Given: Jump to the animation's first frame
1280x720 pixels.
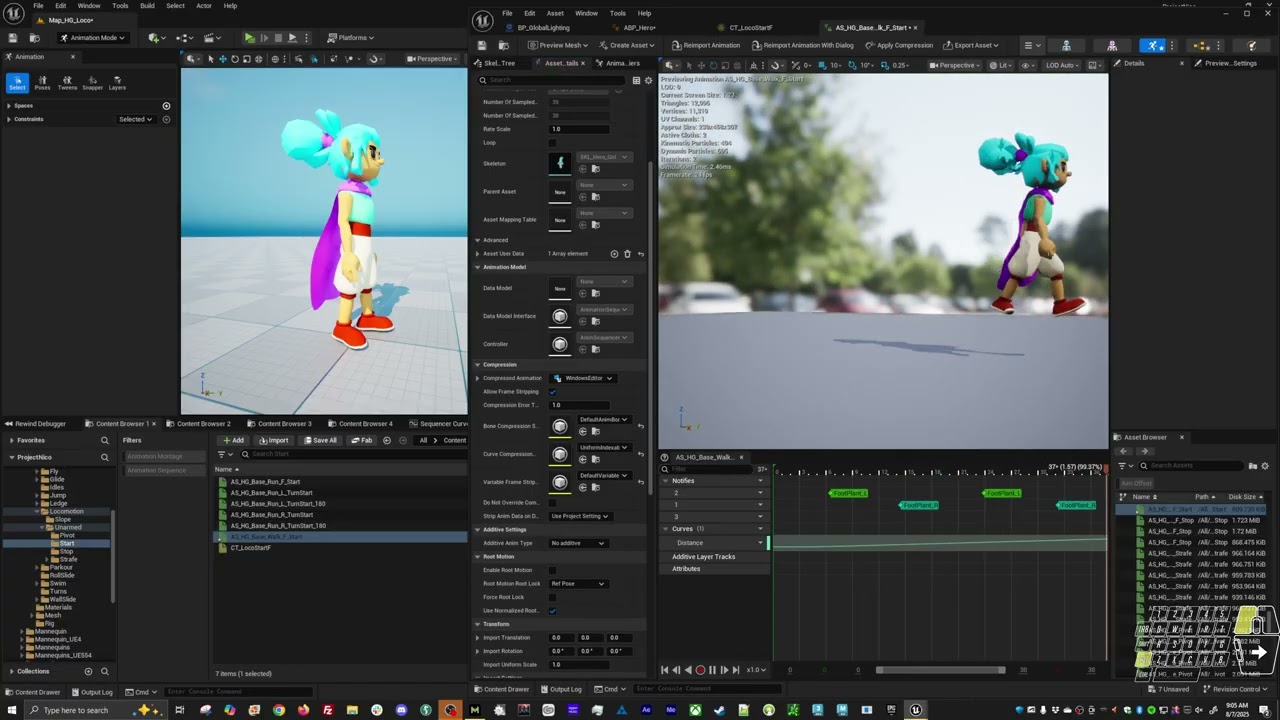Looking at the screenshot, I should tap(664, 670).
